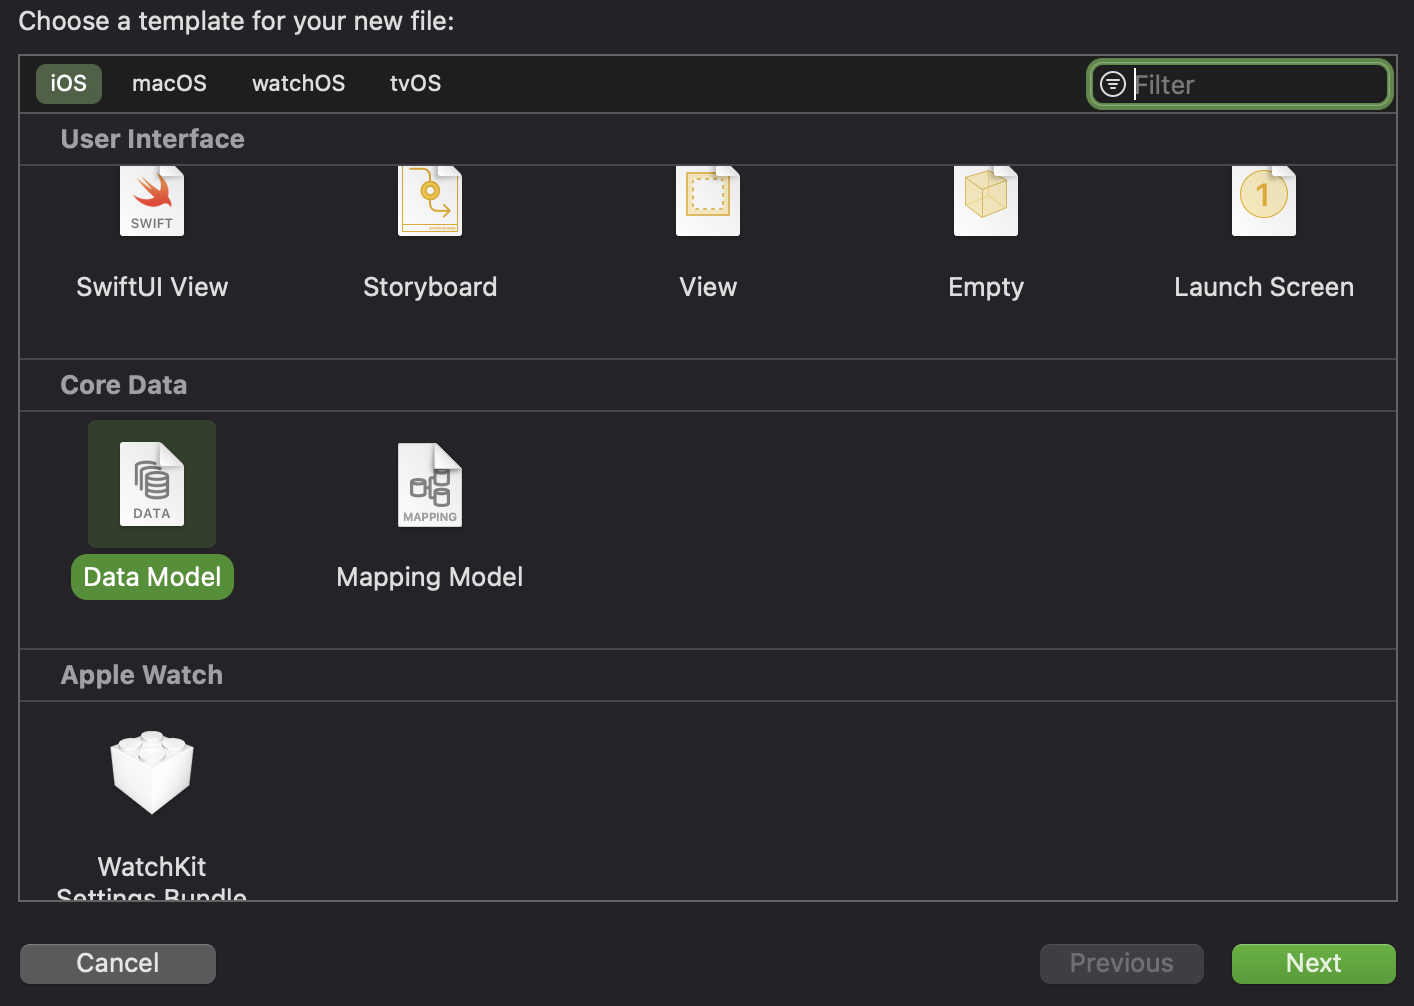The image size is (1414, 1006).
Task: Open the tvOS platform tab
Action: pos(415,84)
